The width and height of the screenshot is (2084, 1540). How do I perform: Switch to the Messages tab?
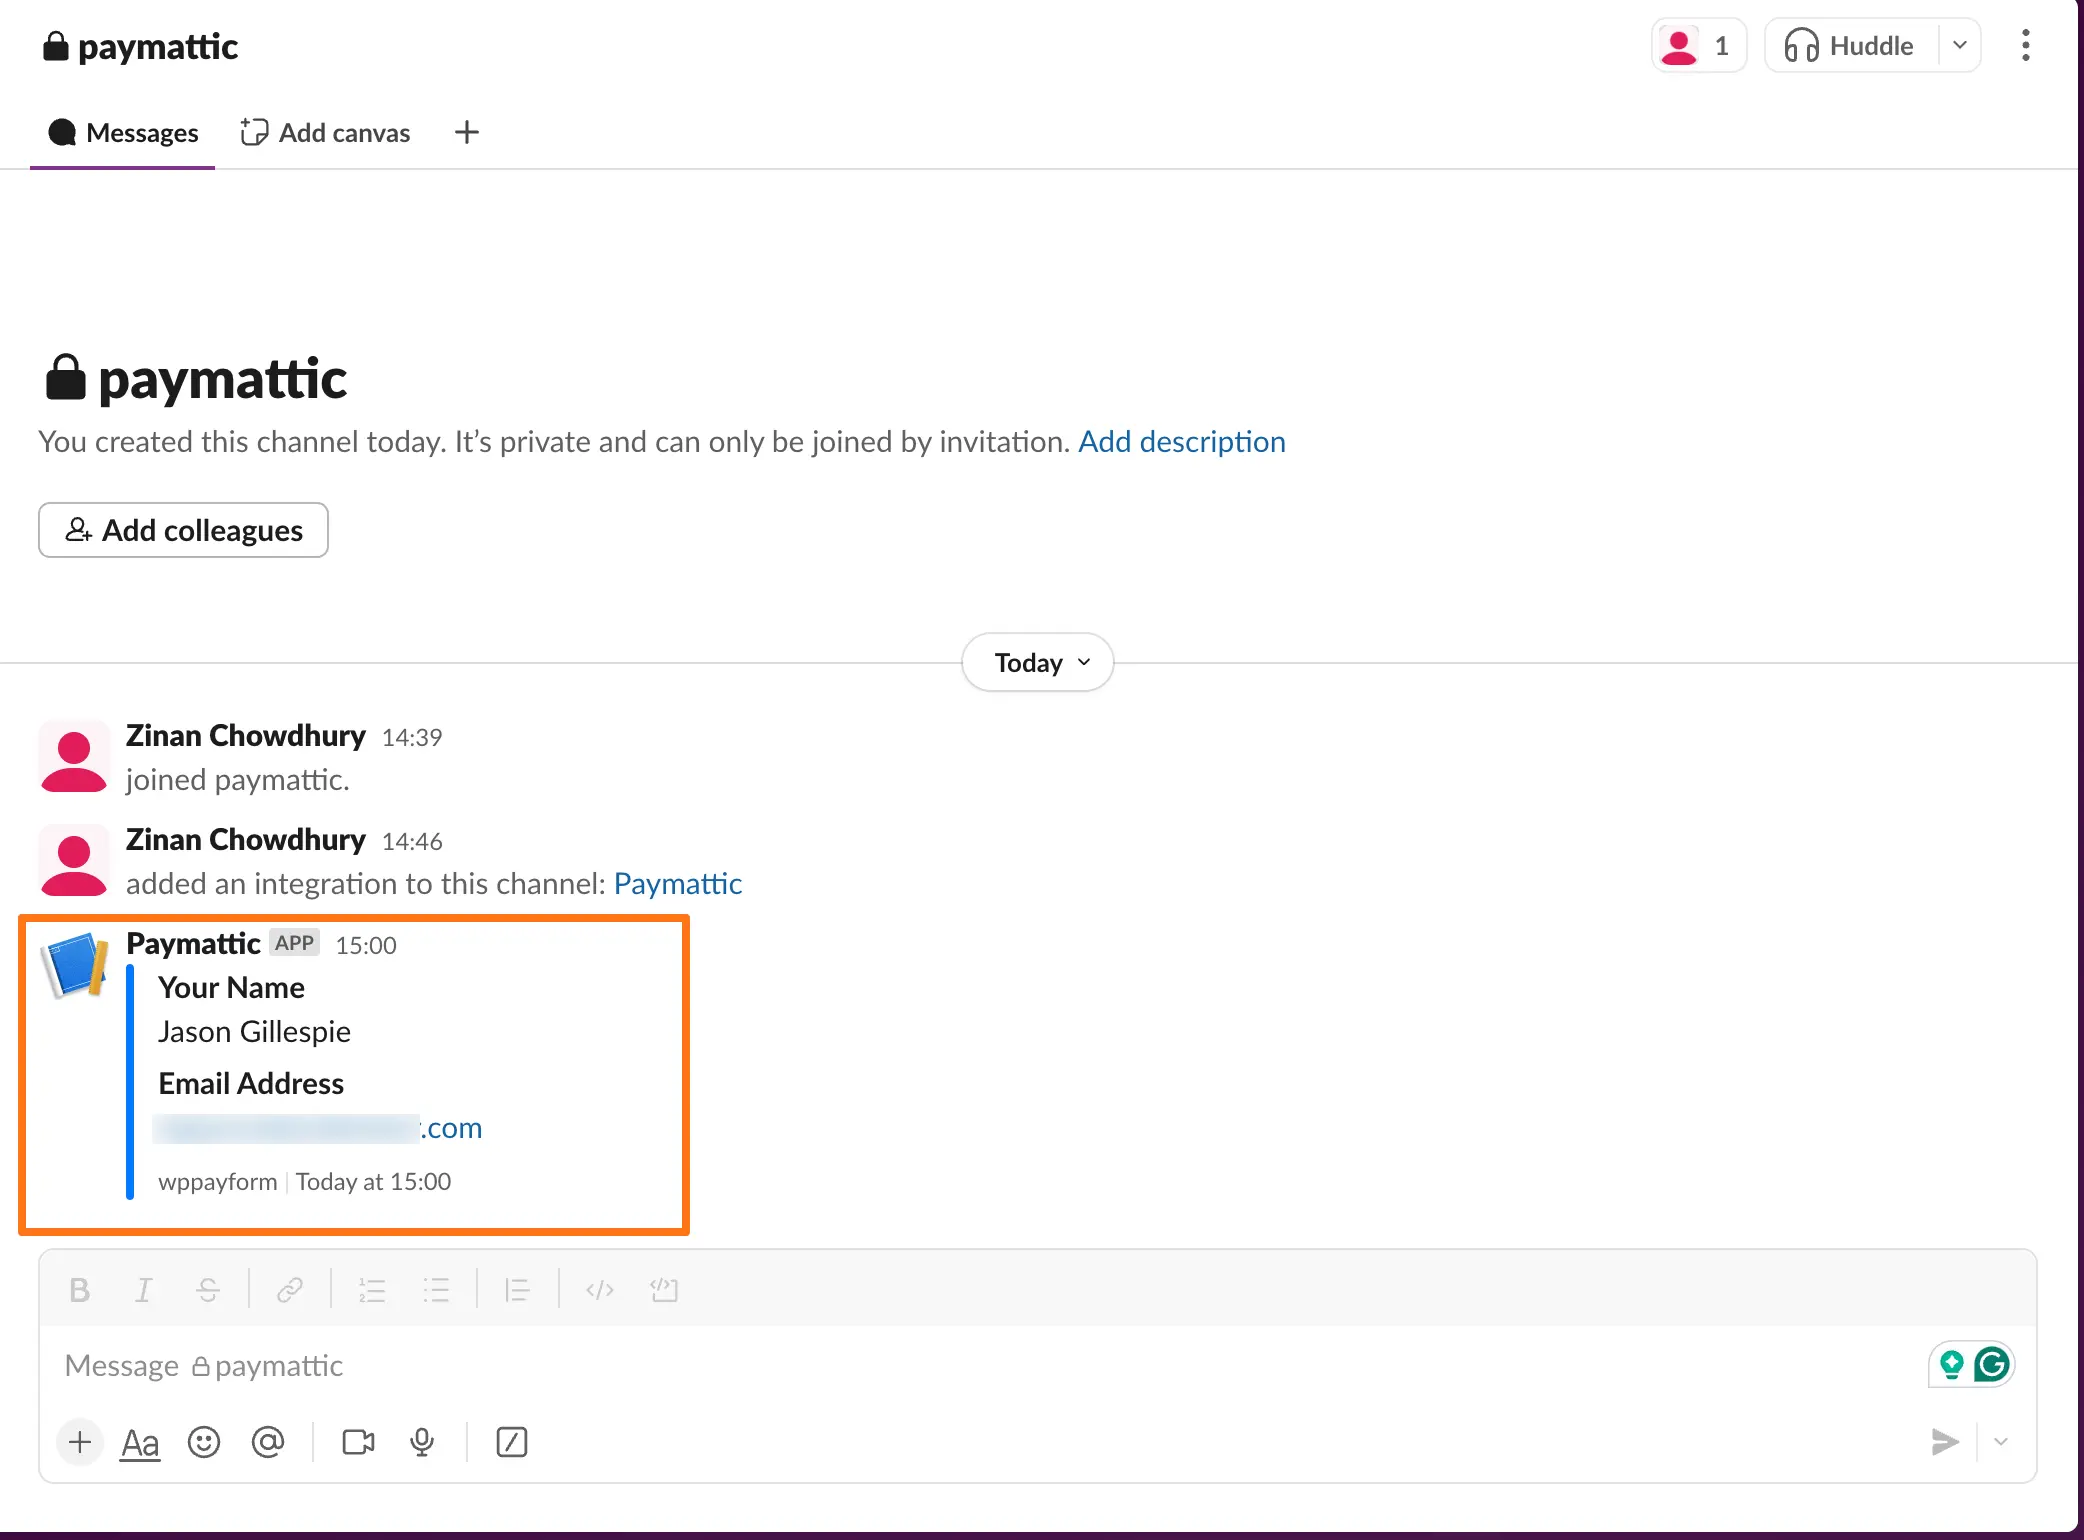coord(123,133)
